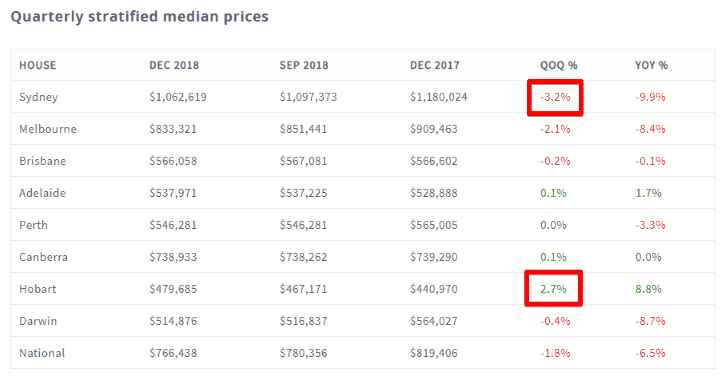Click the DEC 2018 column header
This screenshot has height=381, width=726.
click(x=174, y=65)
